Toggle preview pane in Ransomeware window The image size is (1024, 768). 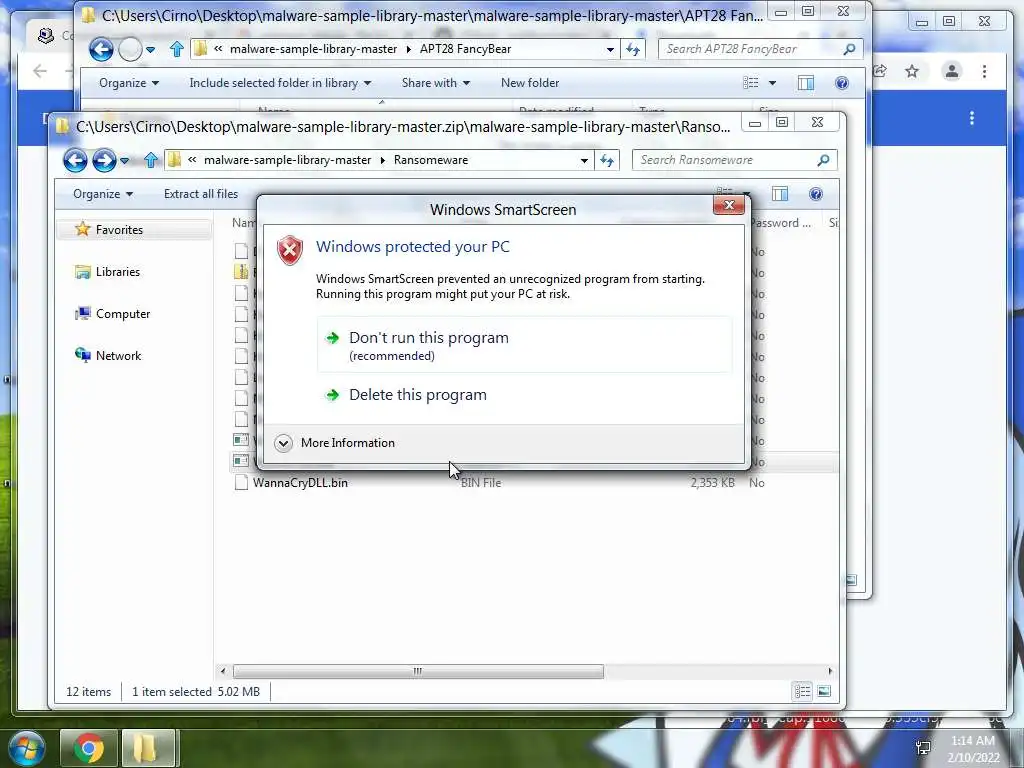tap(780, 194)
